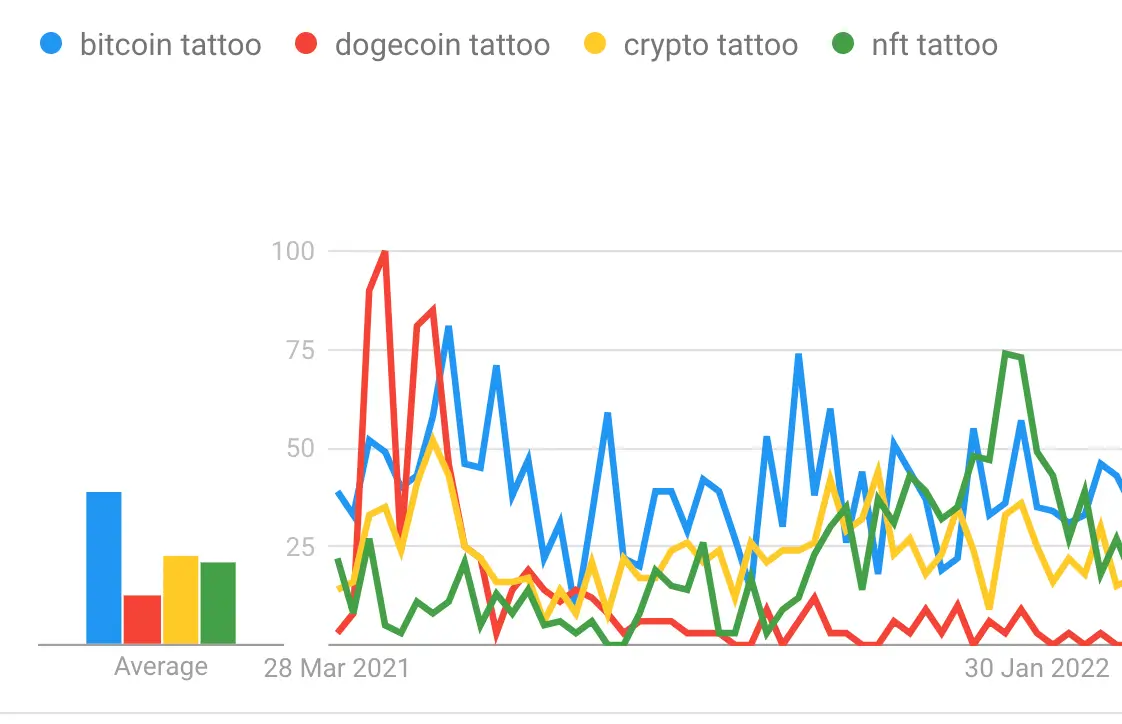
Task: Click the green nft tattoo legend dot
Action: click(x=843, y=45)
